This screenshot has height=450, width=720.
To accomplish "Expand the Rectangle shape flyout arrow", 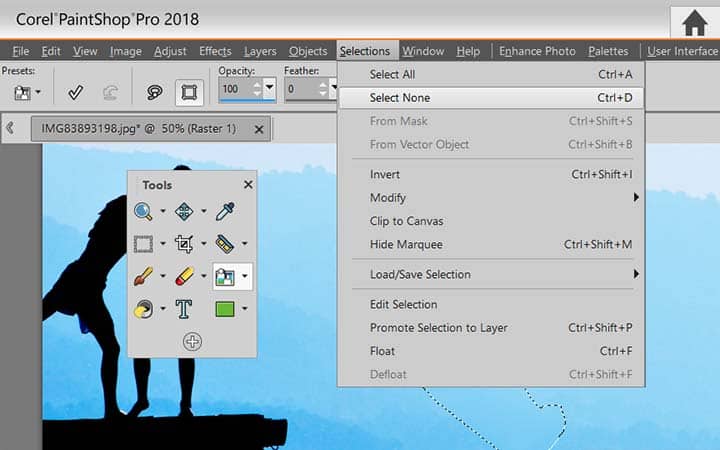I will coord(245,308).
